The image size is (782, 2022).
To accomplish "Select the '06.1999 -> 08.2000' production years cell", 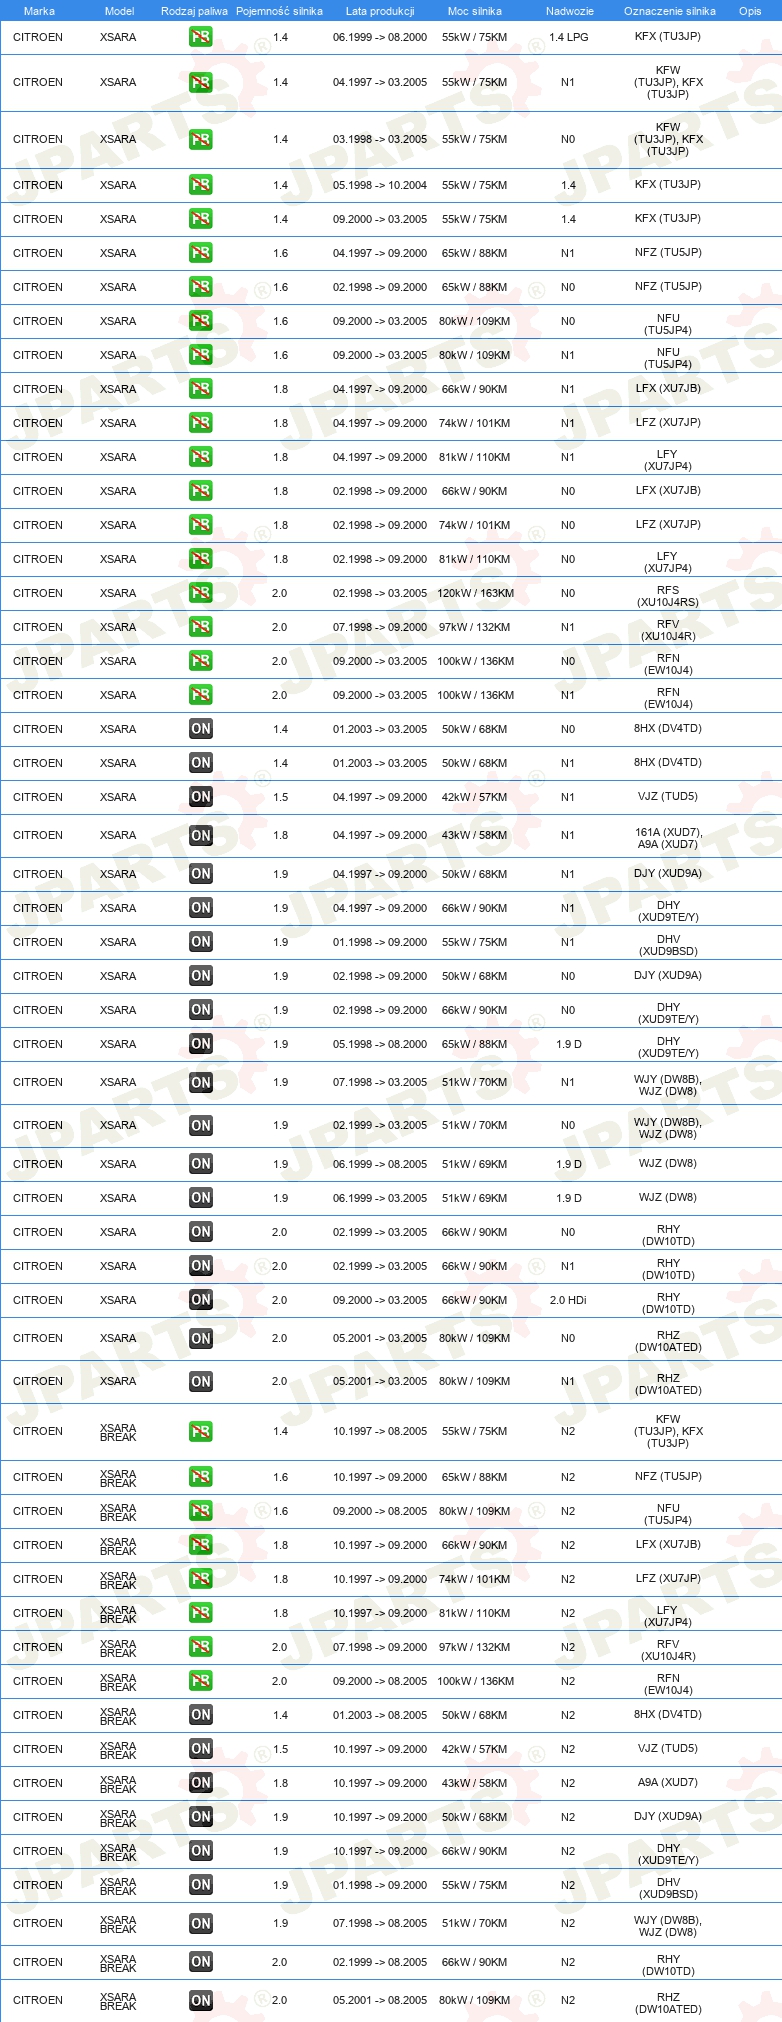I will click(x=380, y=37).
